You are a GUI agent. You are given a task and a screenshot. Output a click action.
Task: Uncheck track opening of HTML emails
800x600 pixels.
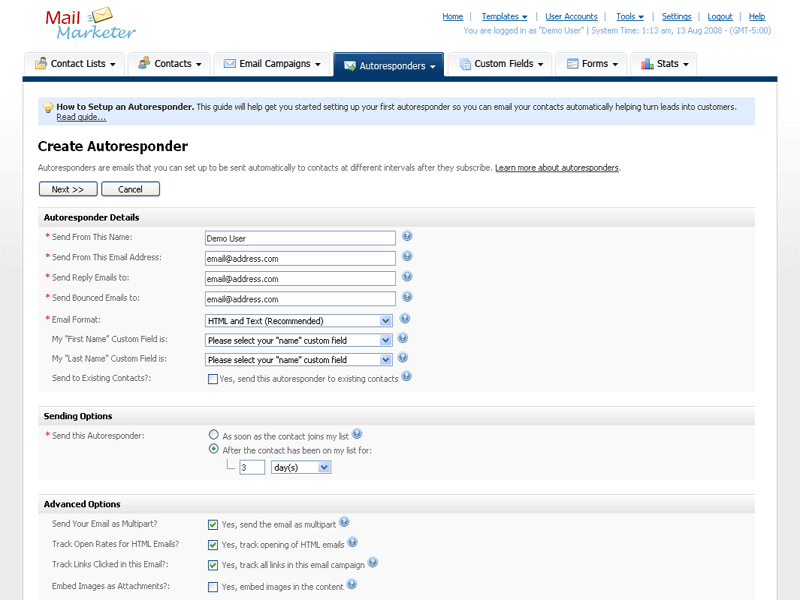pos(213,545)
